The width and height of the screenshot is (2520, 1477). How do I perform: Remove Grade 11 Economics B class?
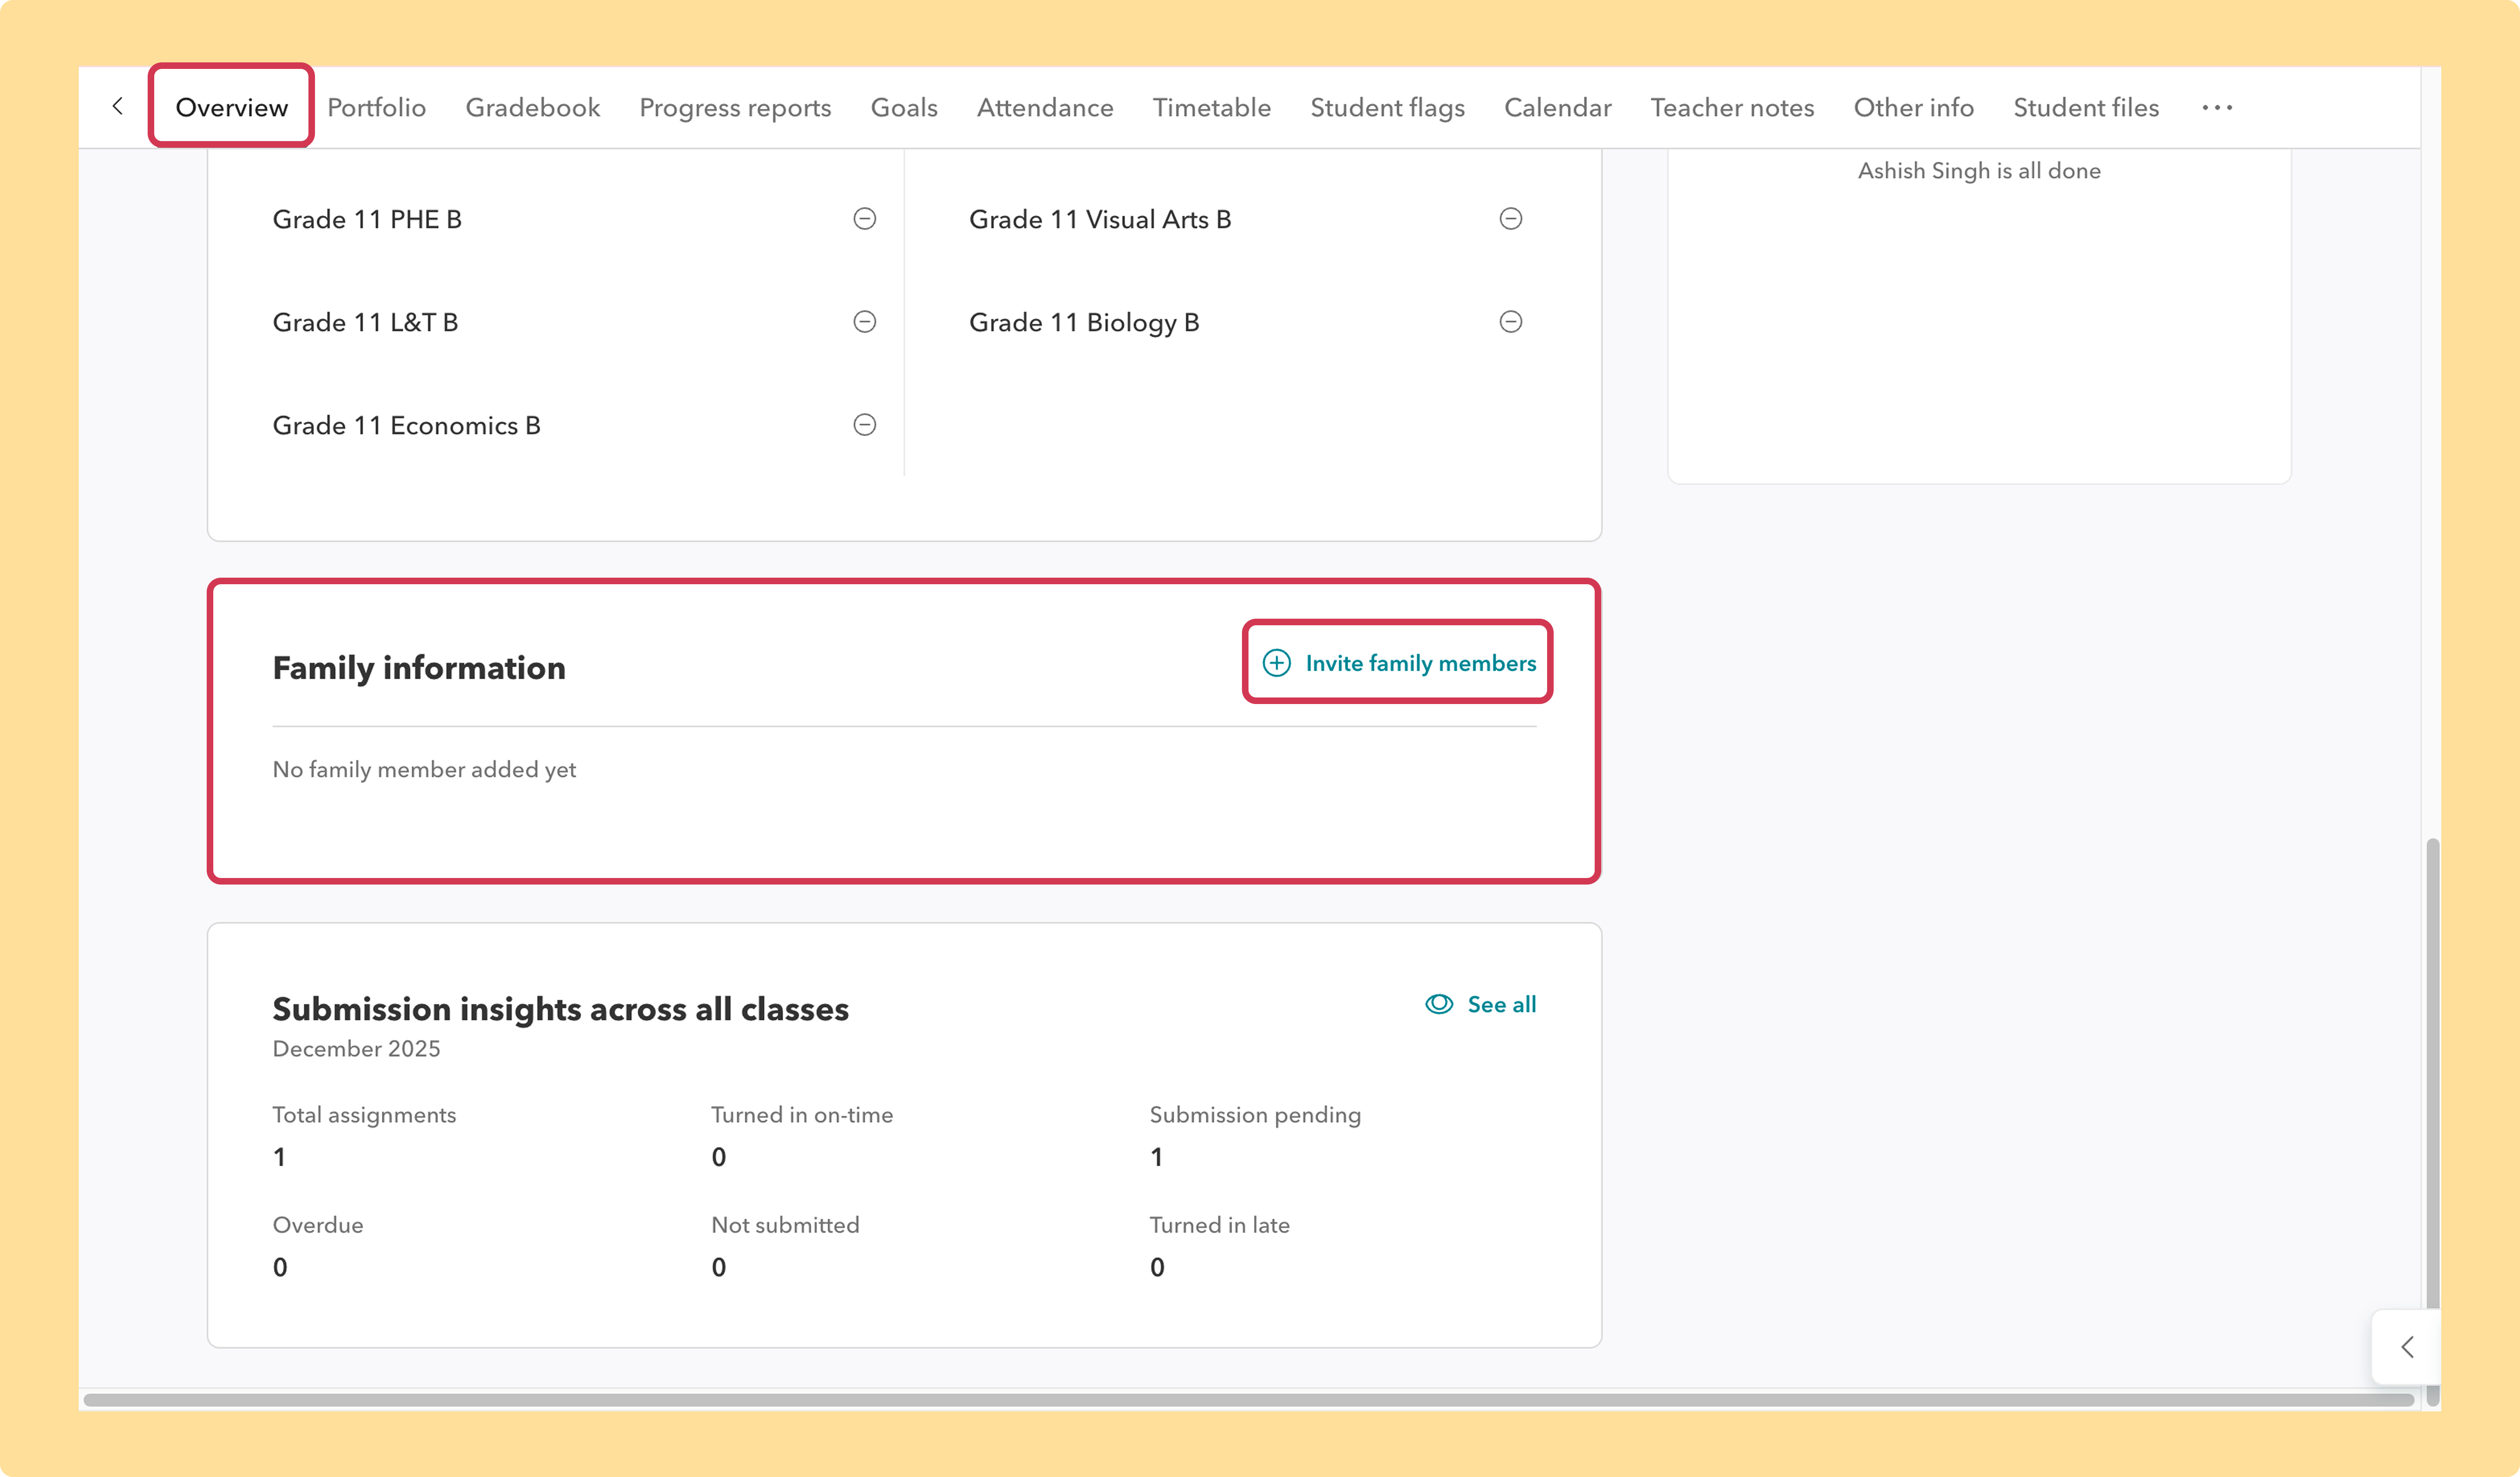pyautogui.click(x=865, y=425)
